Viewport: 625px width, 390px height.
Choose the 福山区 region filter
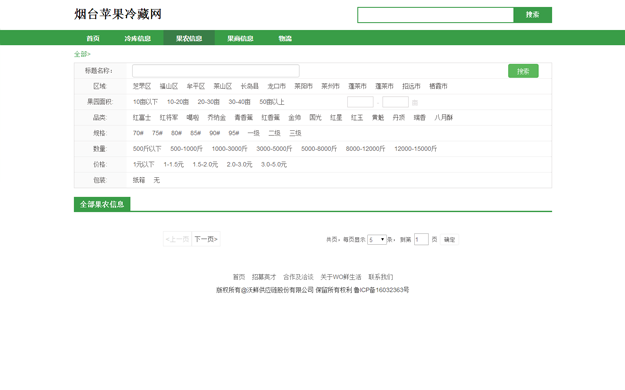pyautogui.click(x=169, y=86)
